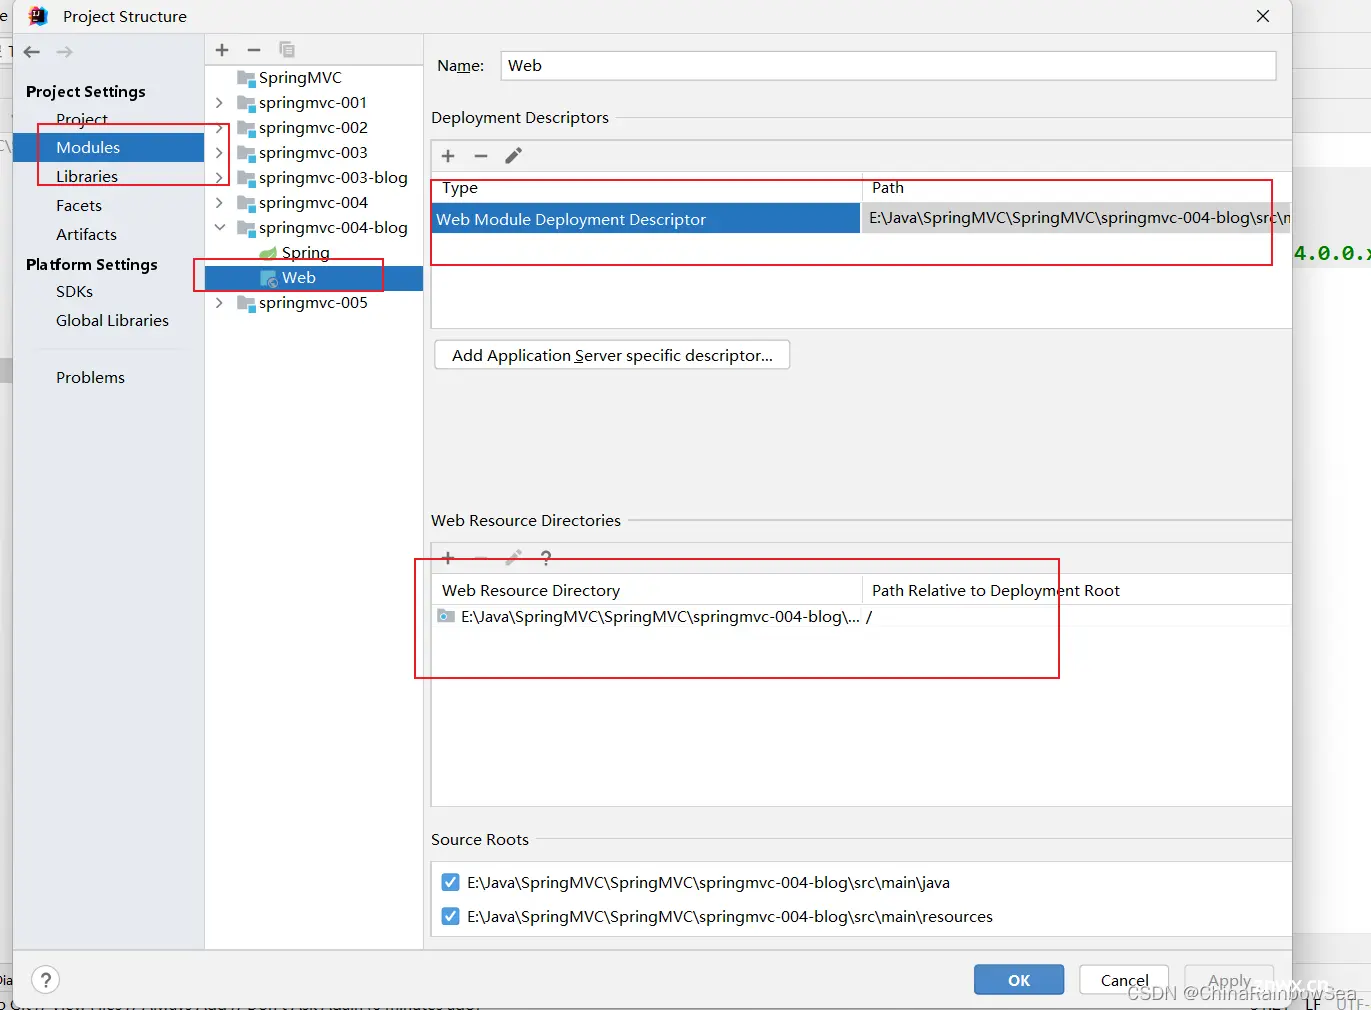The width and height of the screenshot is (1371, 1010).
Task: Select springmvc-004 module
Action: click(313, 203)
